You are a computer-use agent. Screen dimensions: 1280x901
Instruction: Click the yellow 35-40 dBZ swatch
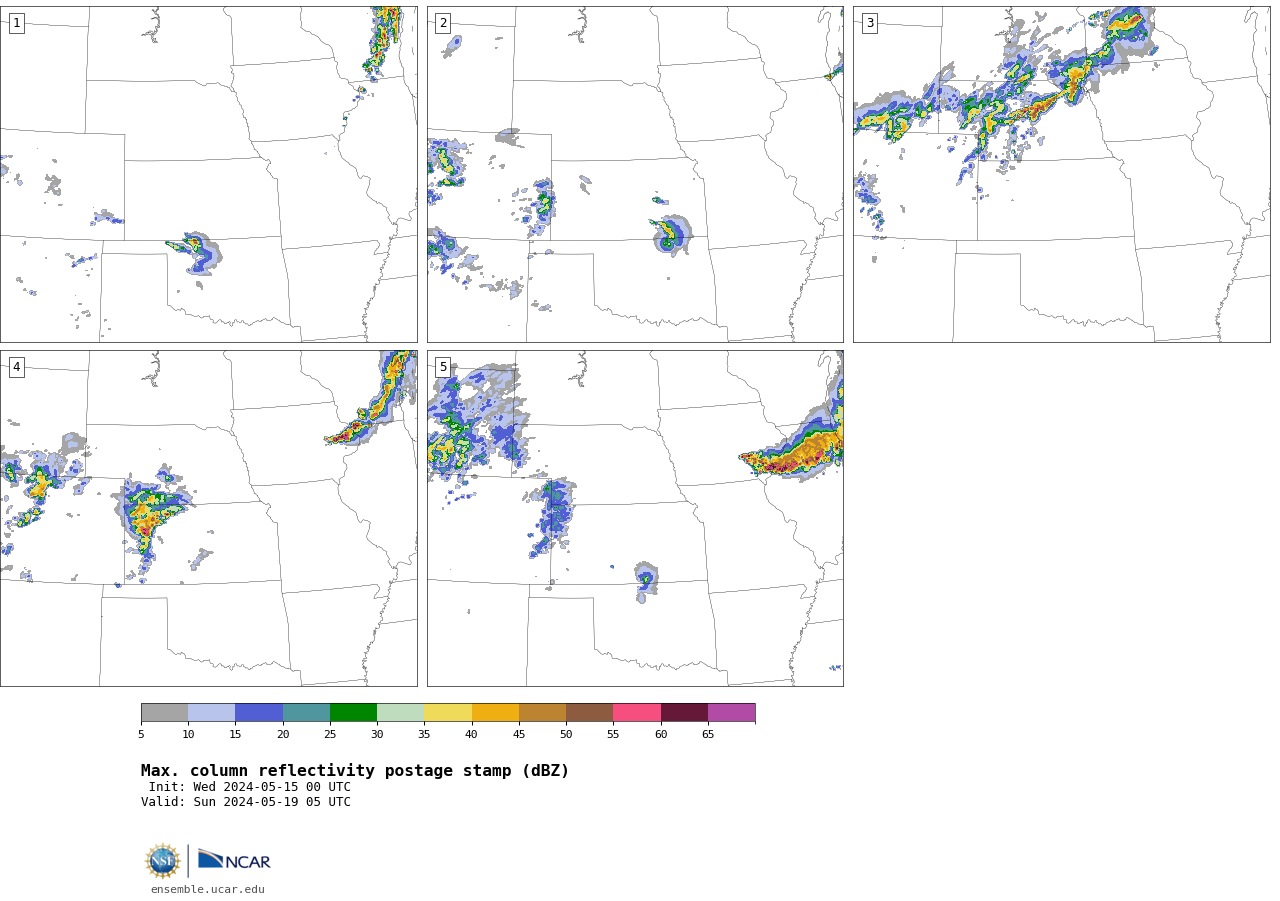(448, 712)
